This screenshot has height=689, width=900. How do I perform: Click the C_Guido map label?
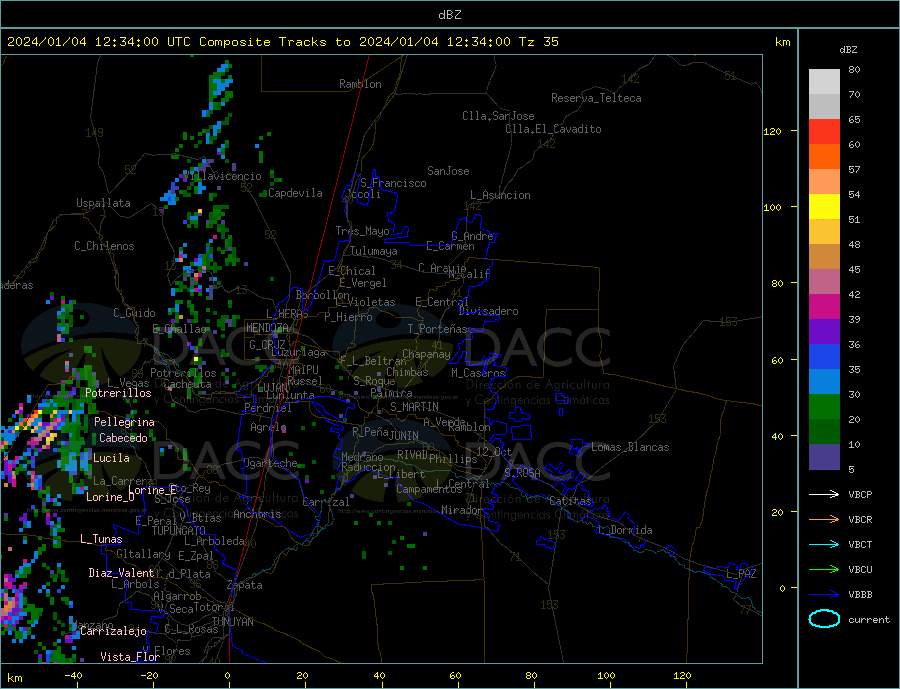tap(134, 313)
